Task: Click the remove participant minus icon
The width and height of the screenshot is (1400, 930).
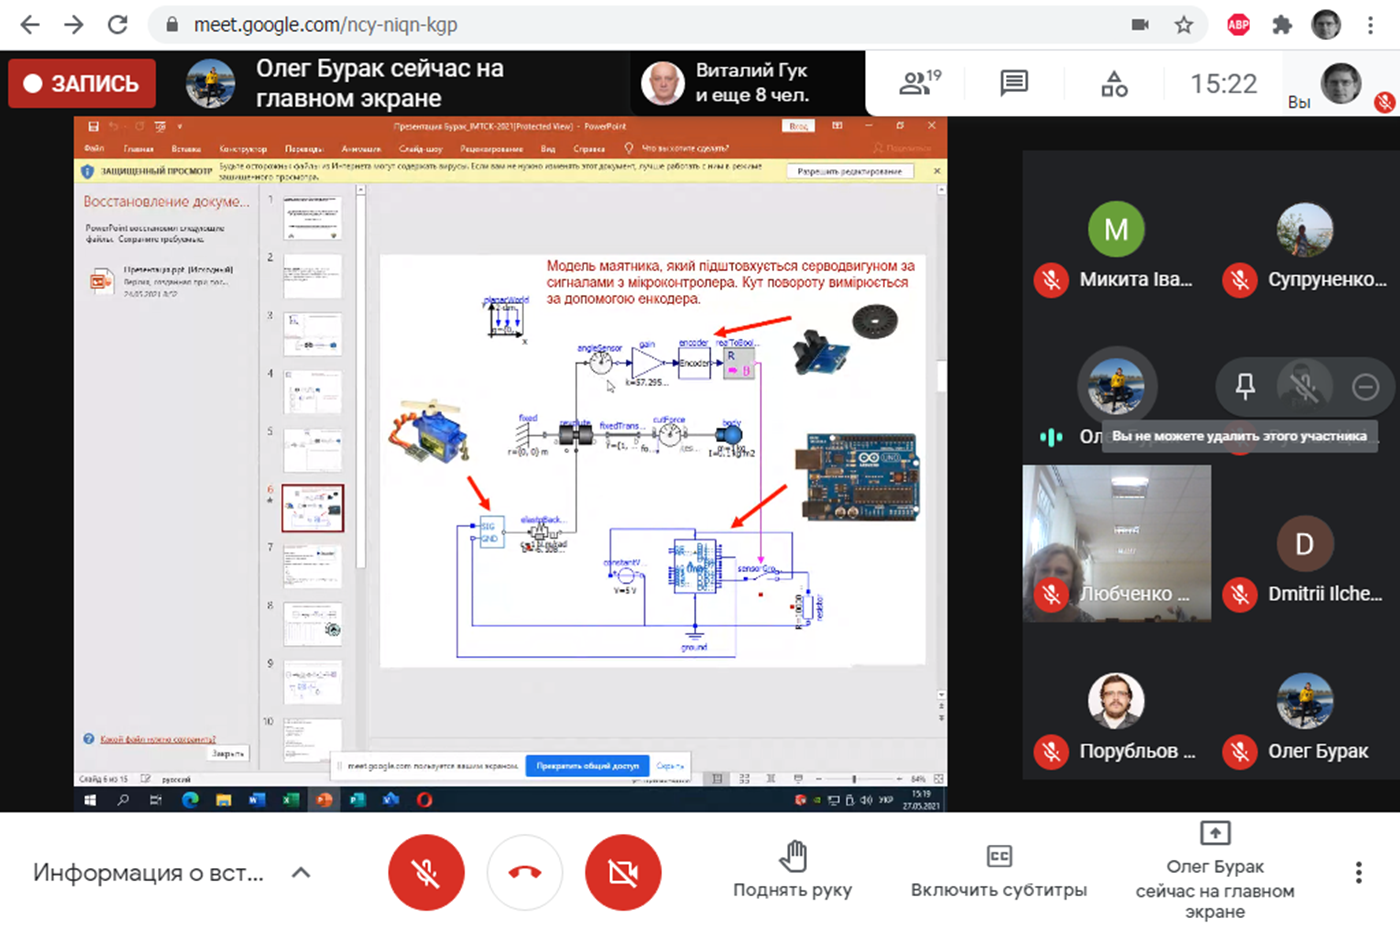Action: (1365, 386)
